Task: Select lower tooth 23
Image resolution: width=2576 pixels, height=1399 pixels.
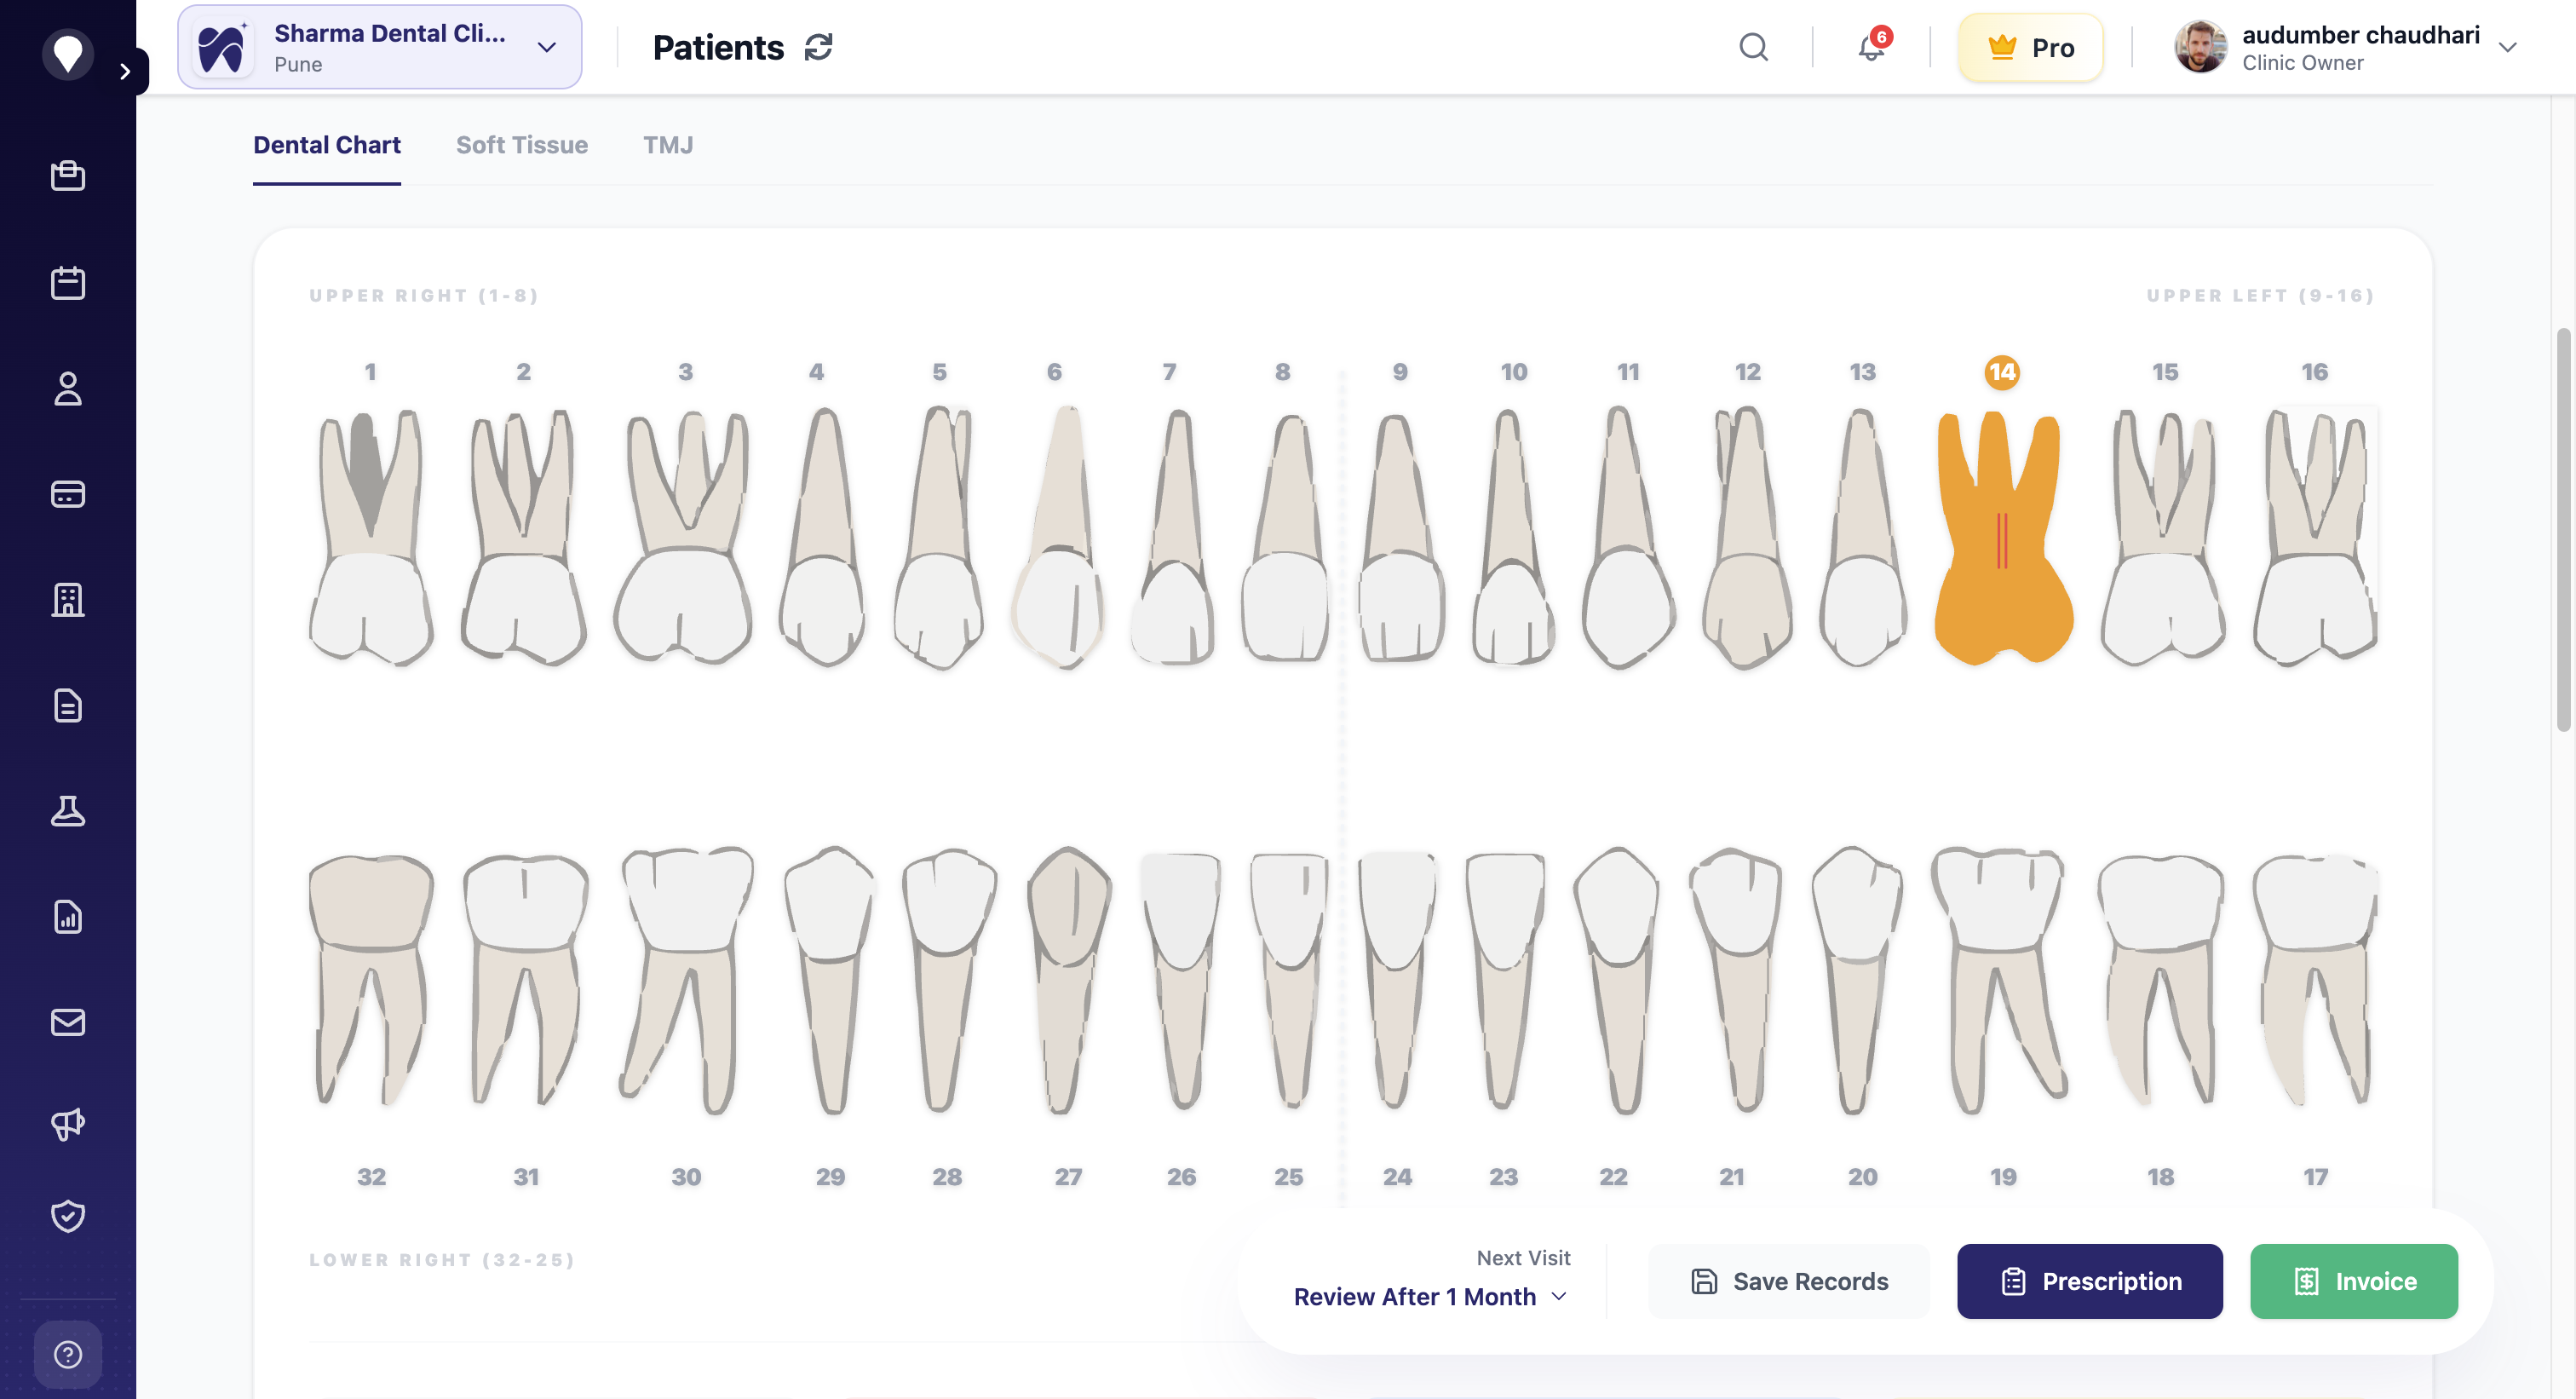Action: 1504,980
